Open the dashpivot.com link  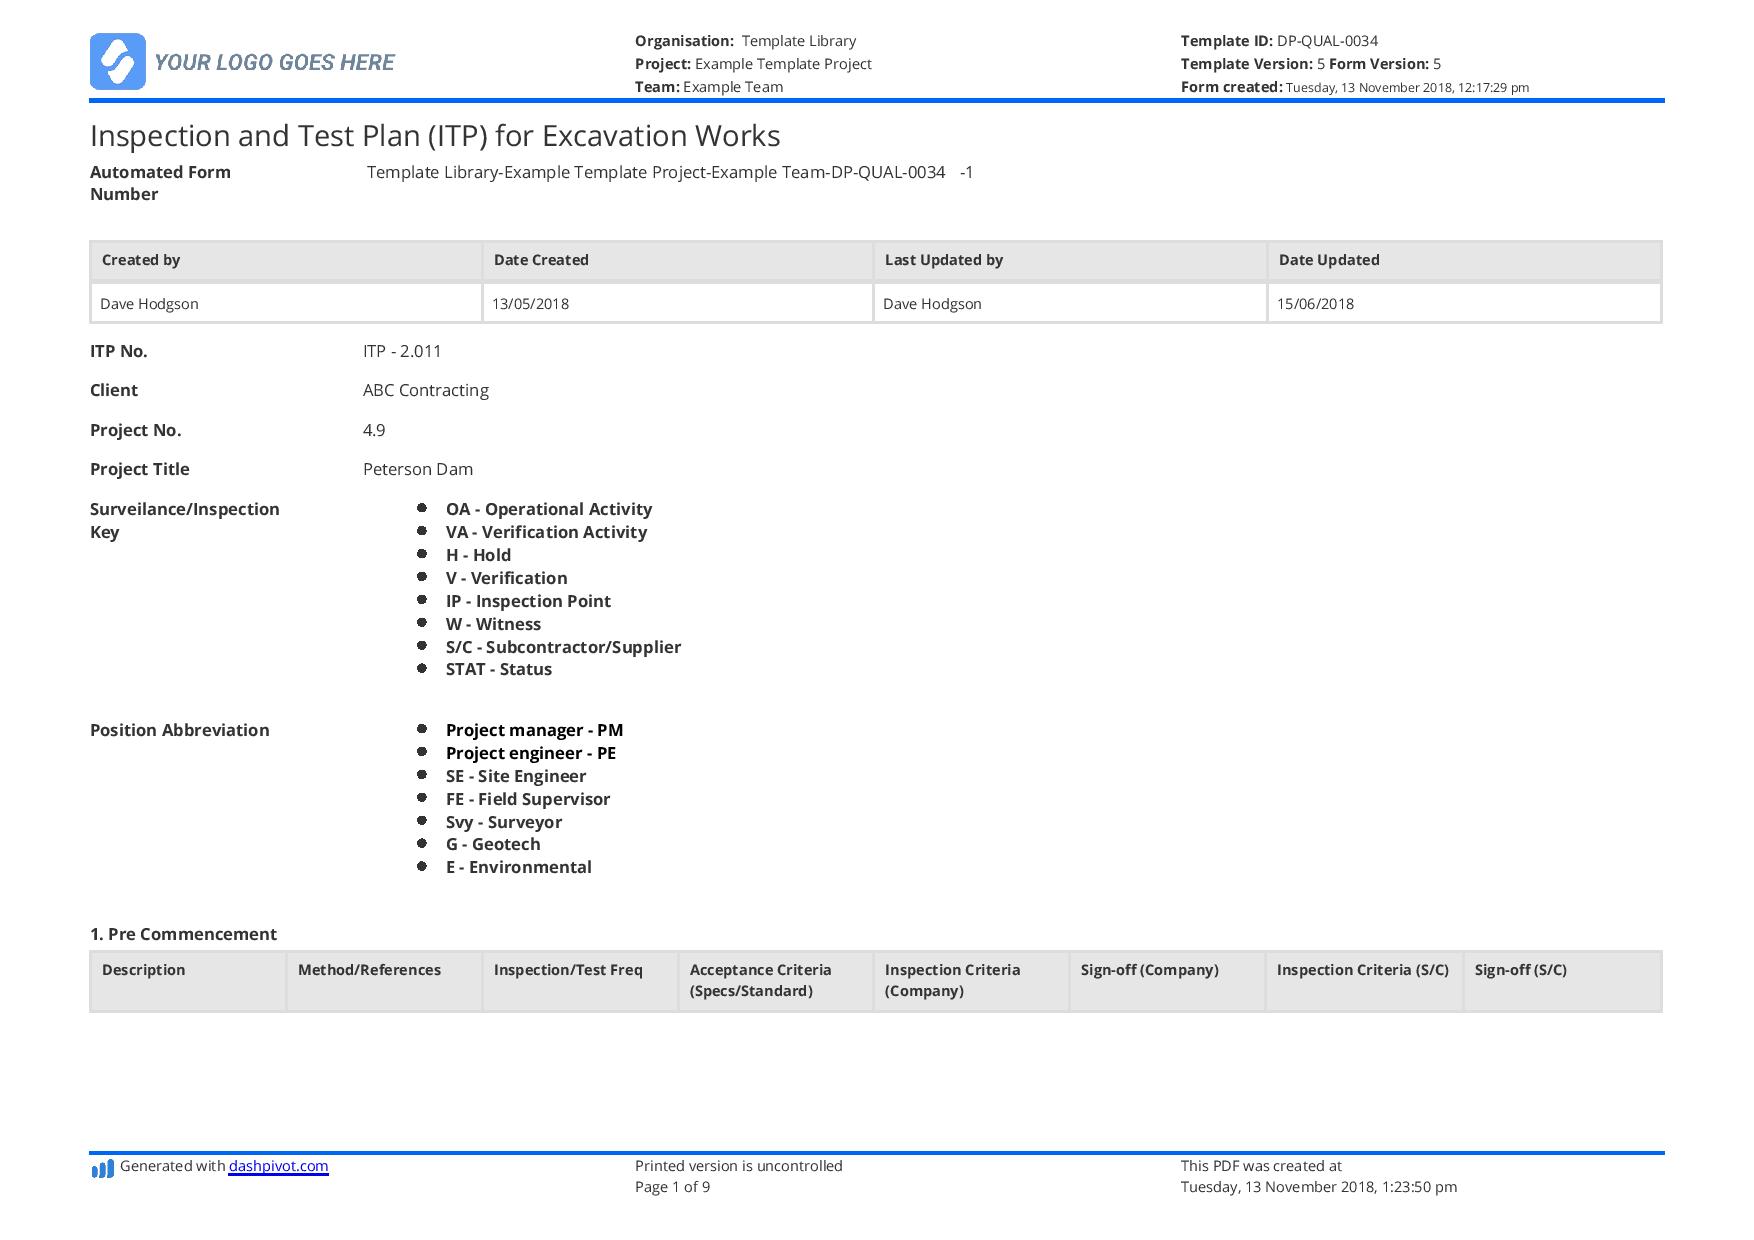coord(278,1166)
